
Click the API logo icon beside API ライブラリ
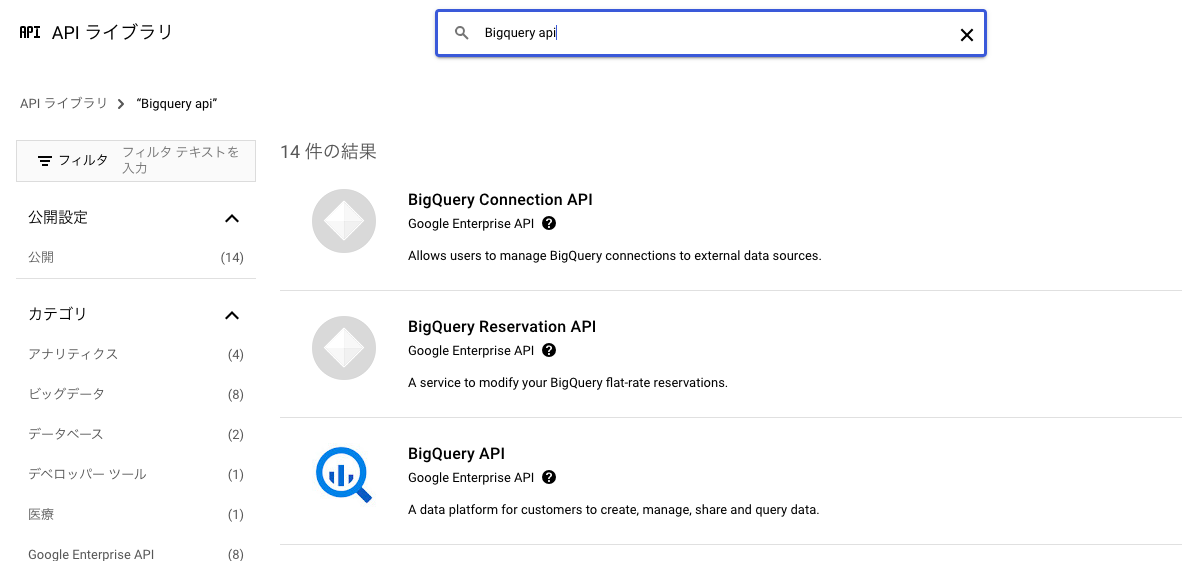pyautogui.click(x=29, y=32)
